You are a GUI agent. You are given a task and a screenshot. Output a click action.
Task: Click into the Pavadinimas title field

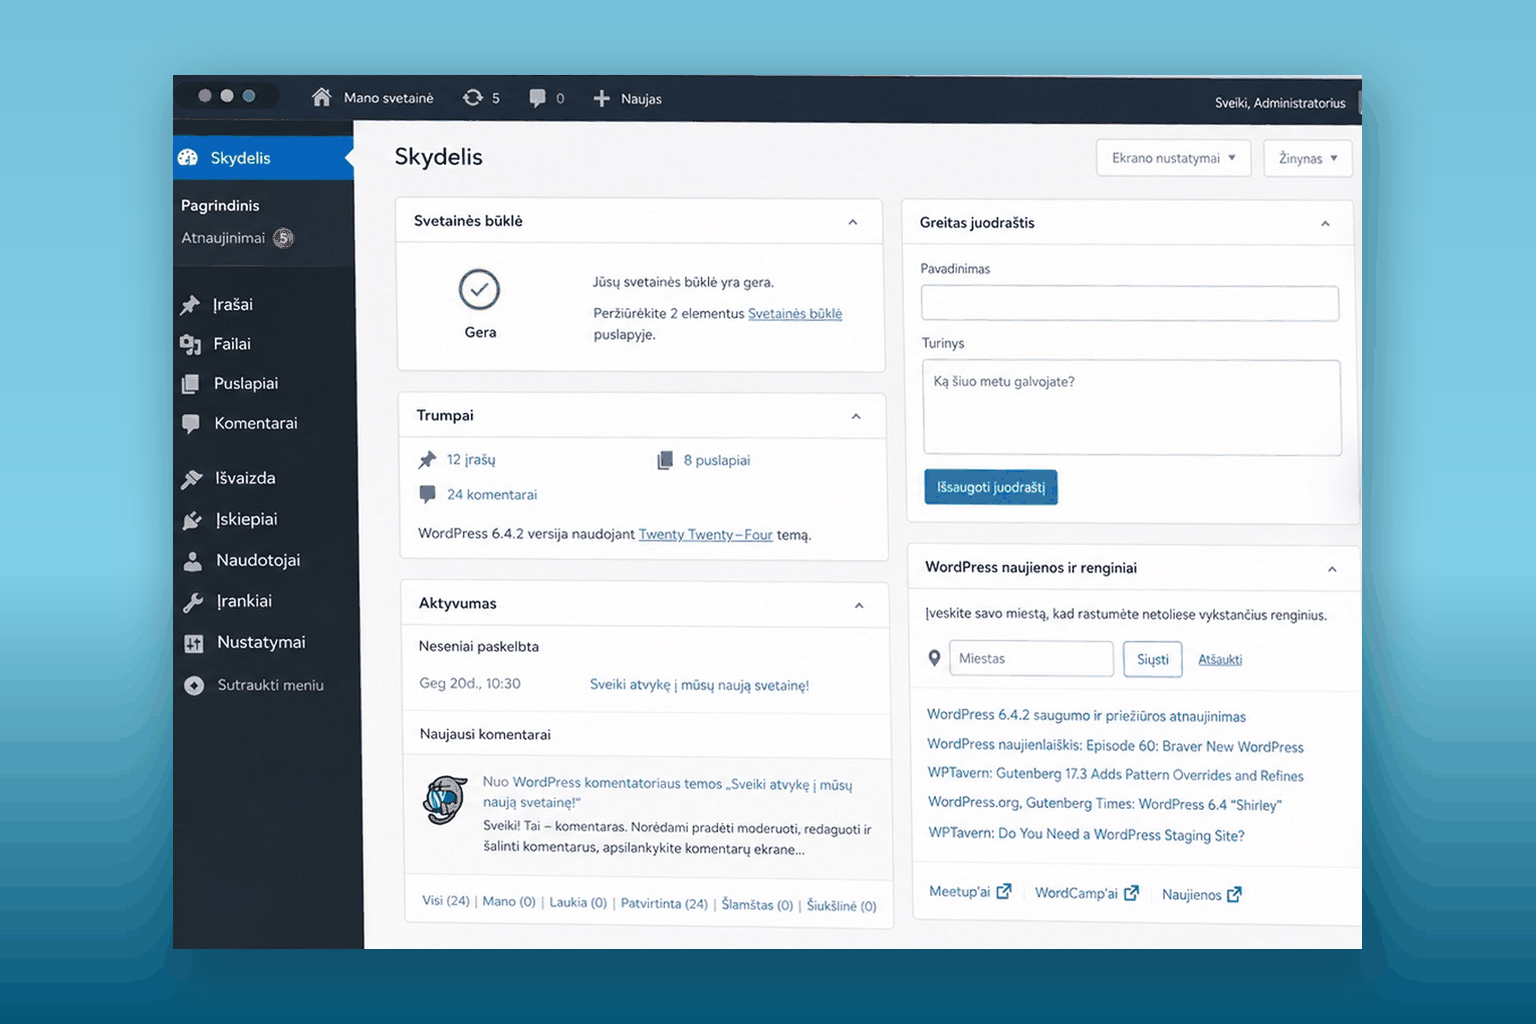[1130, 304]
